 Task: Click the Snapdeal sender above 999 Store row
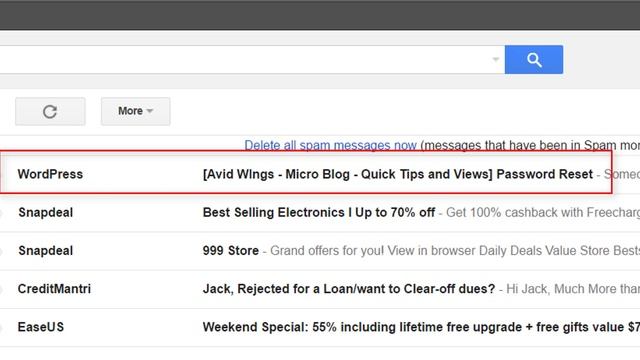pos(46,213)
